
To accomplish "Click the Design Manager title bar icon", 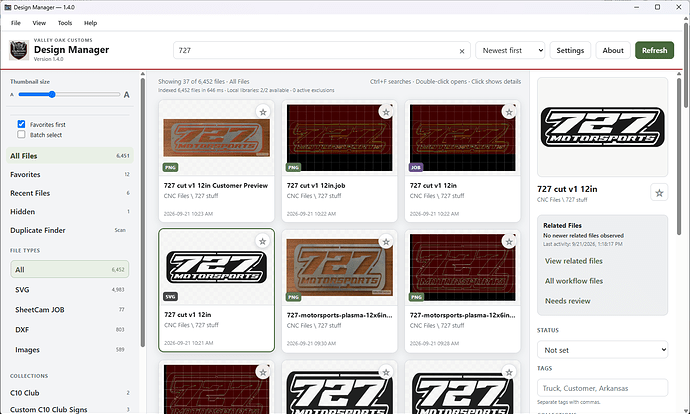I will click(7, 7).
